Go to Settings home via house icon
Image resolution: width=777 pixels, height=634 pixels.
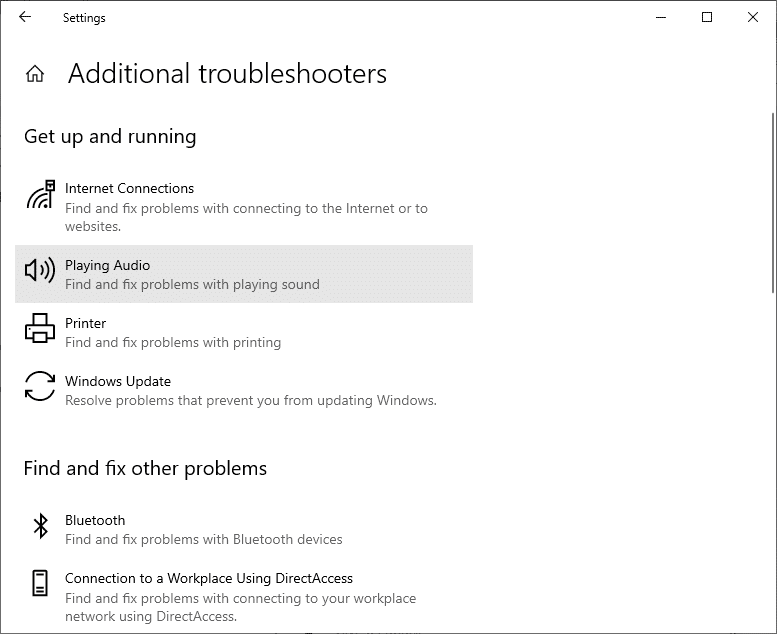coord(35,74)
